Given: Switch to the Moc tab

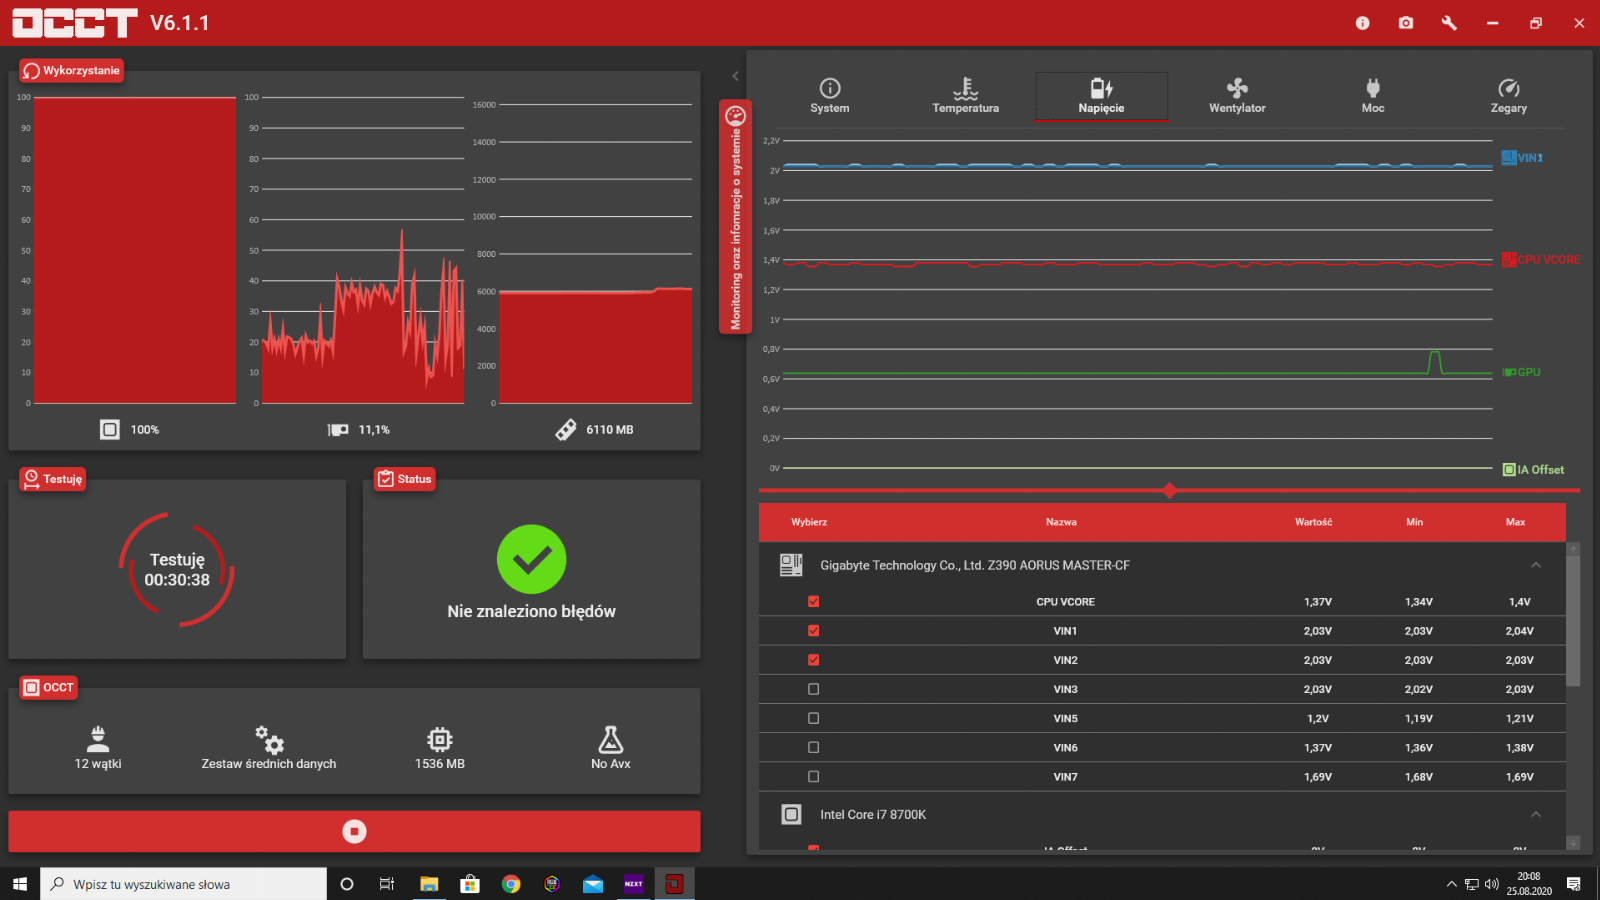Looking at the screenshot, I should pyautogui.click(x=1373, y=96).
